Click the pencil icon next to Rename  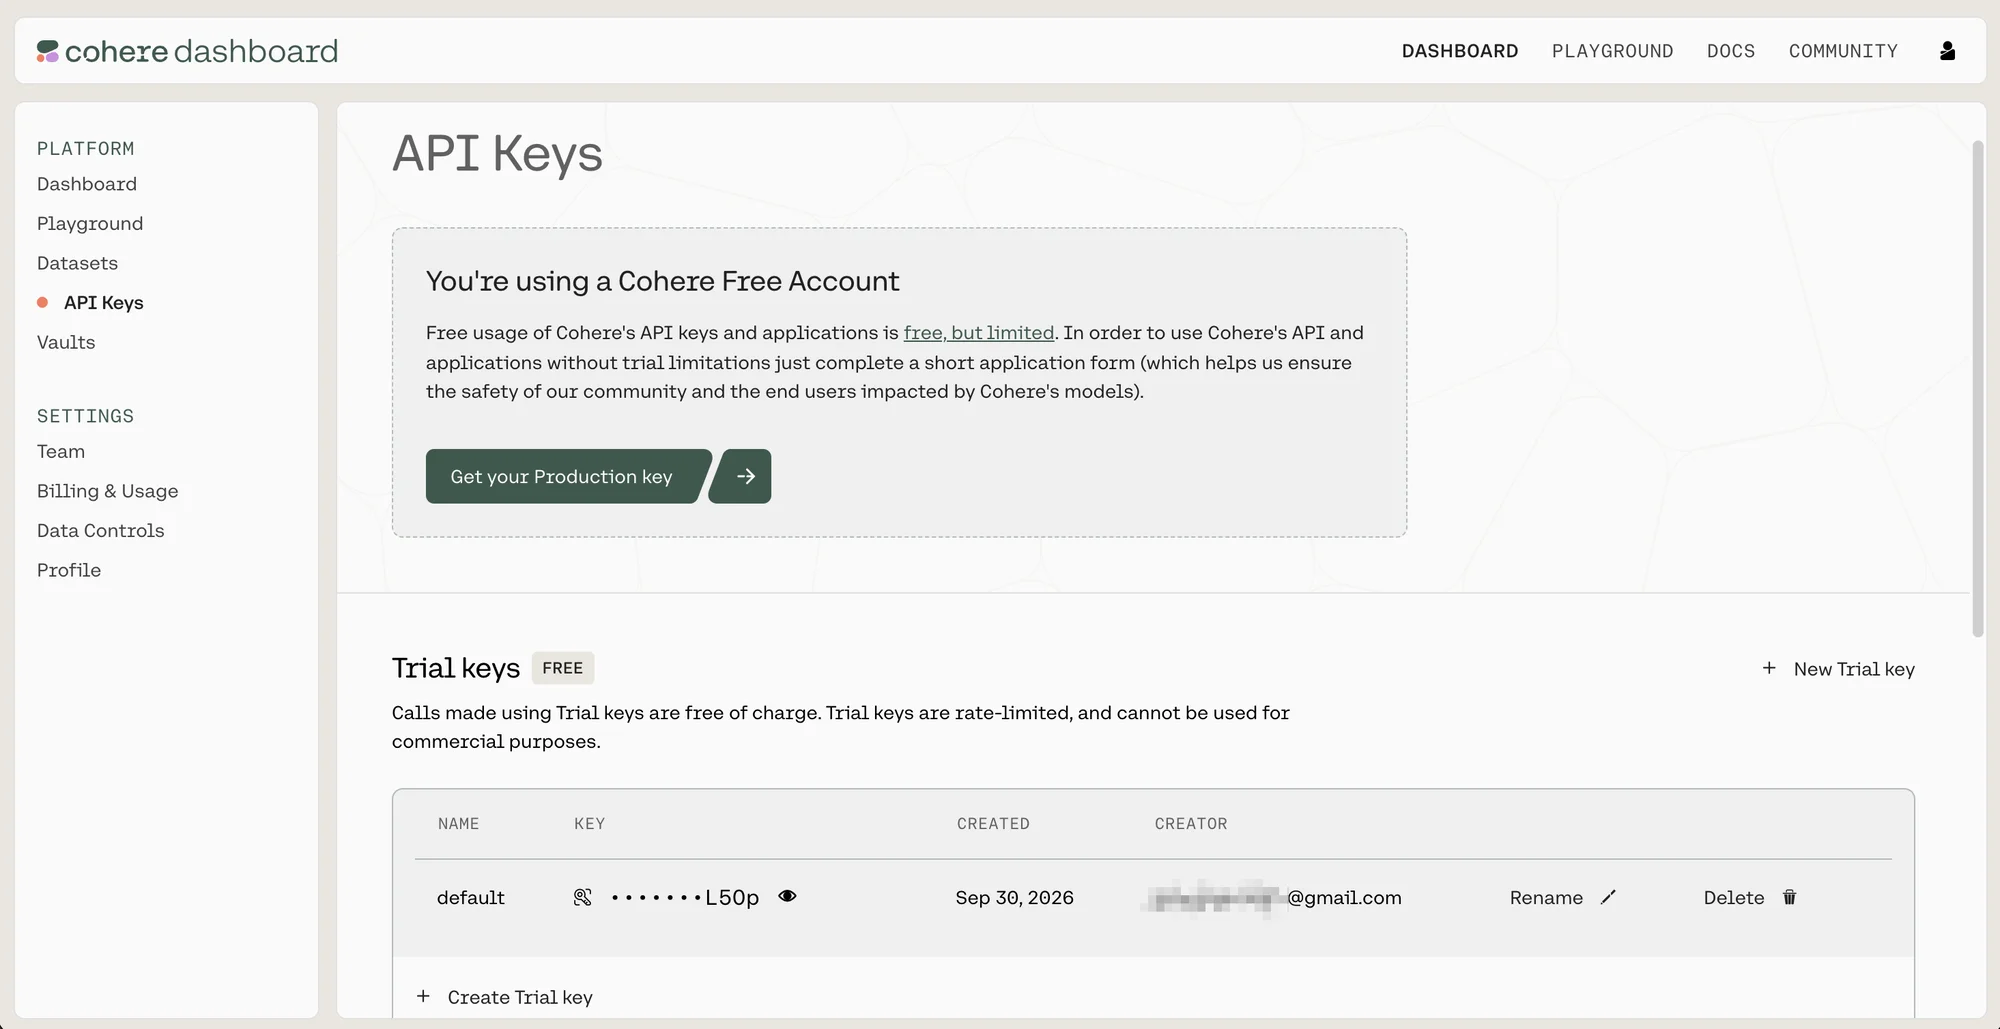point(1608,897)
